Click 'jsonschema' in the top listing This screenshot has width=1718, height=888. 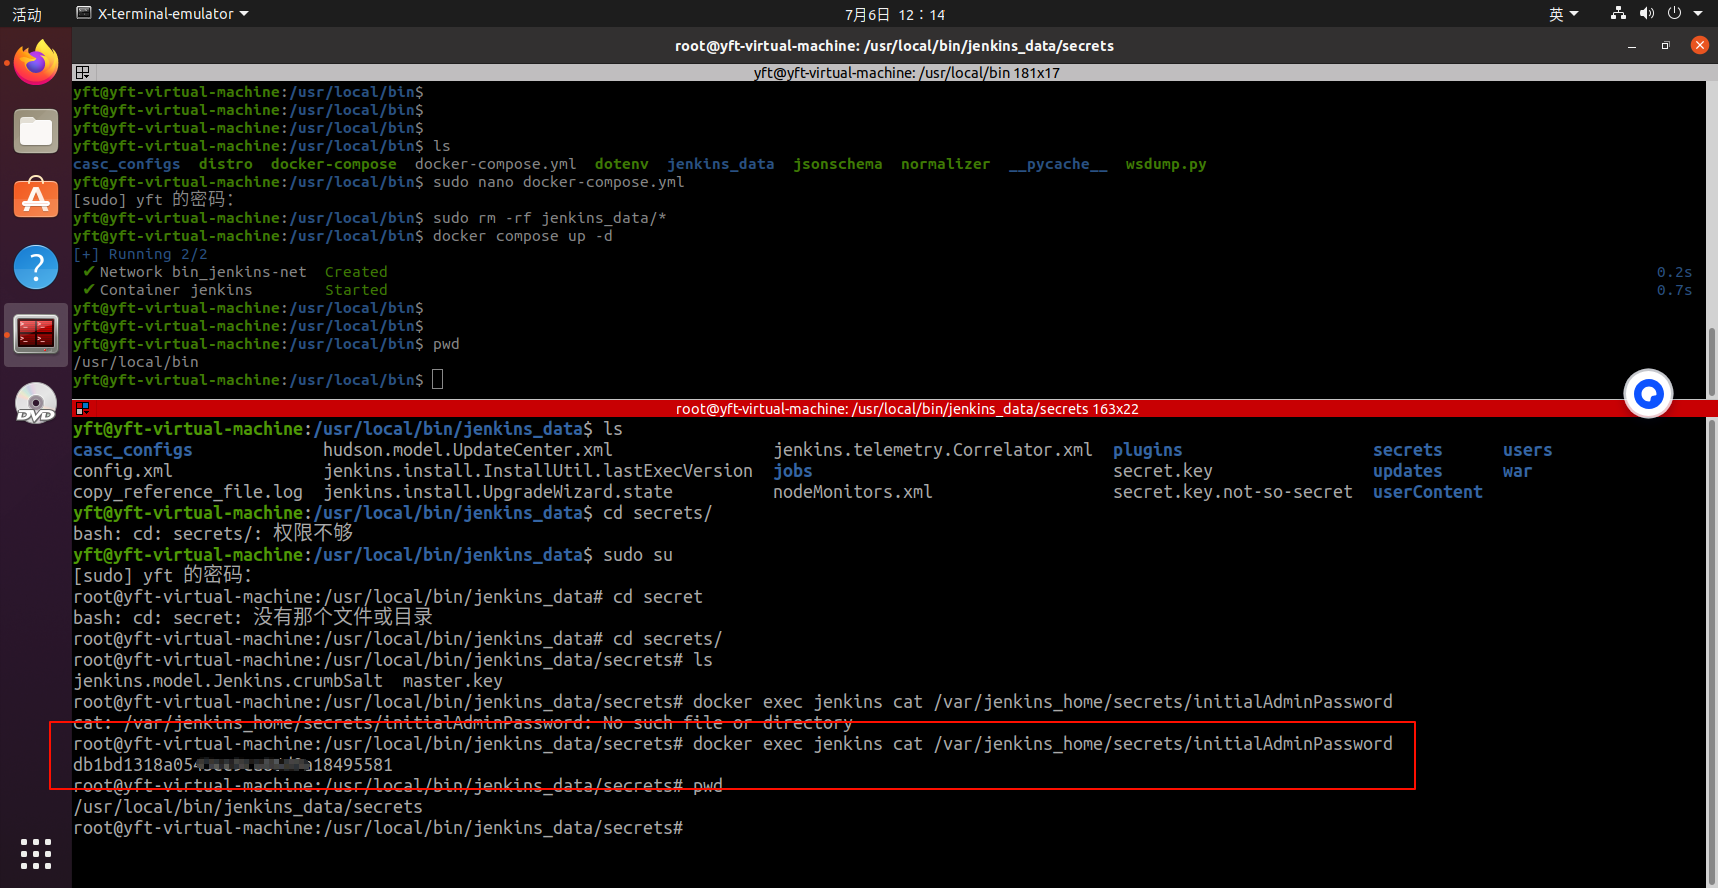click(837, 164)
